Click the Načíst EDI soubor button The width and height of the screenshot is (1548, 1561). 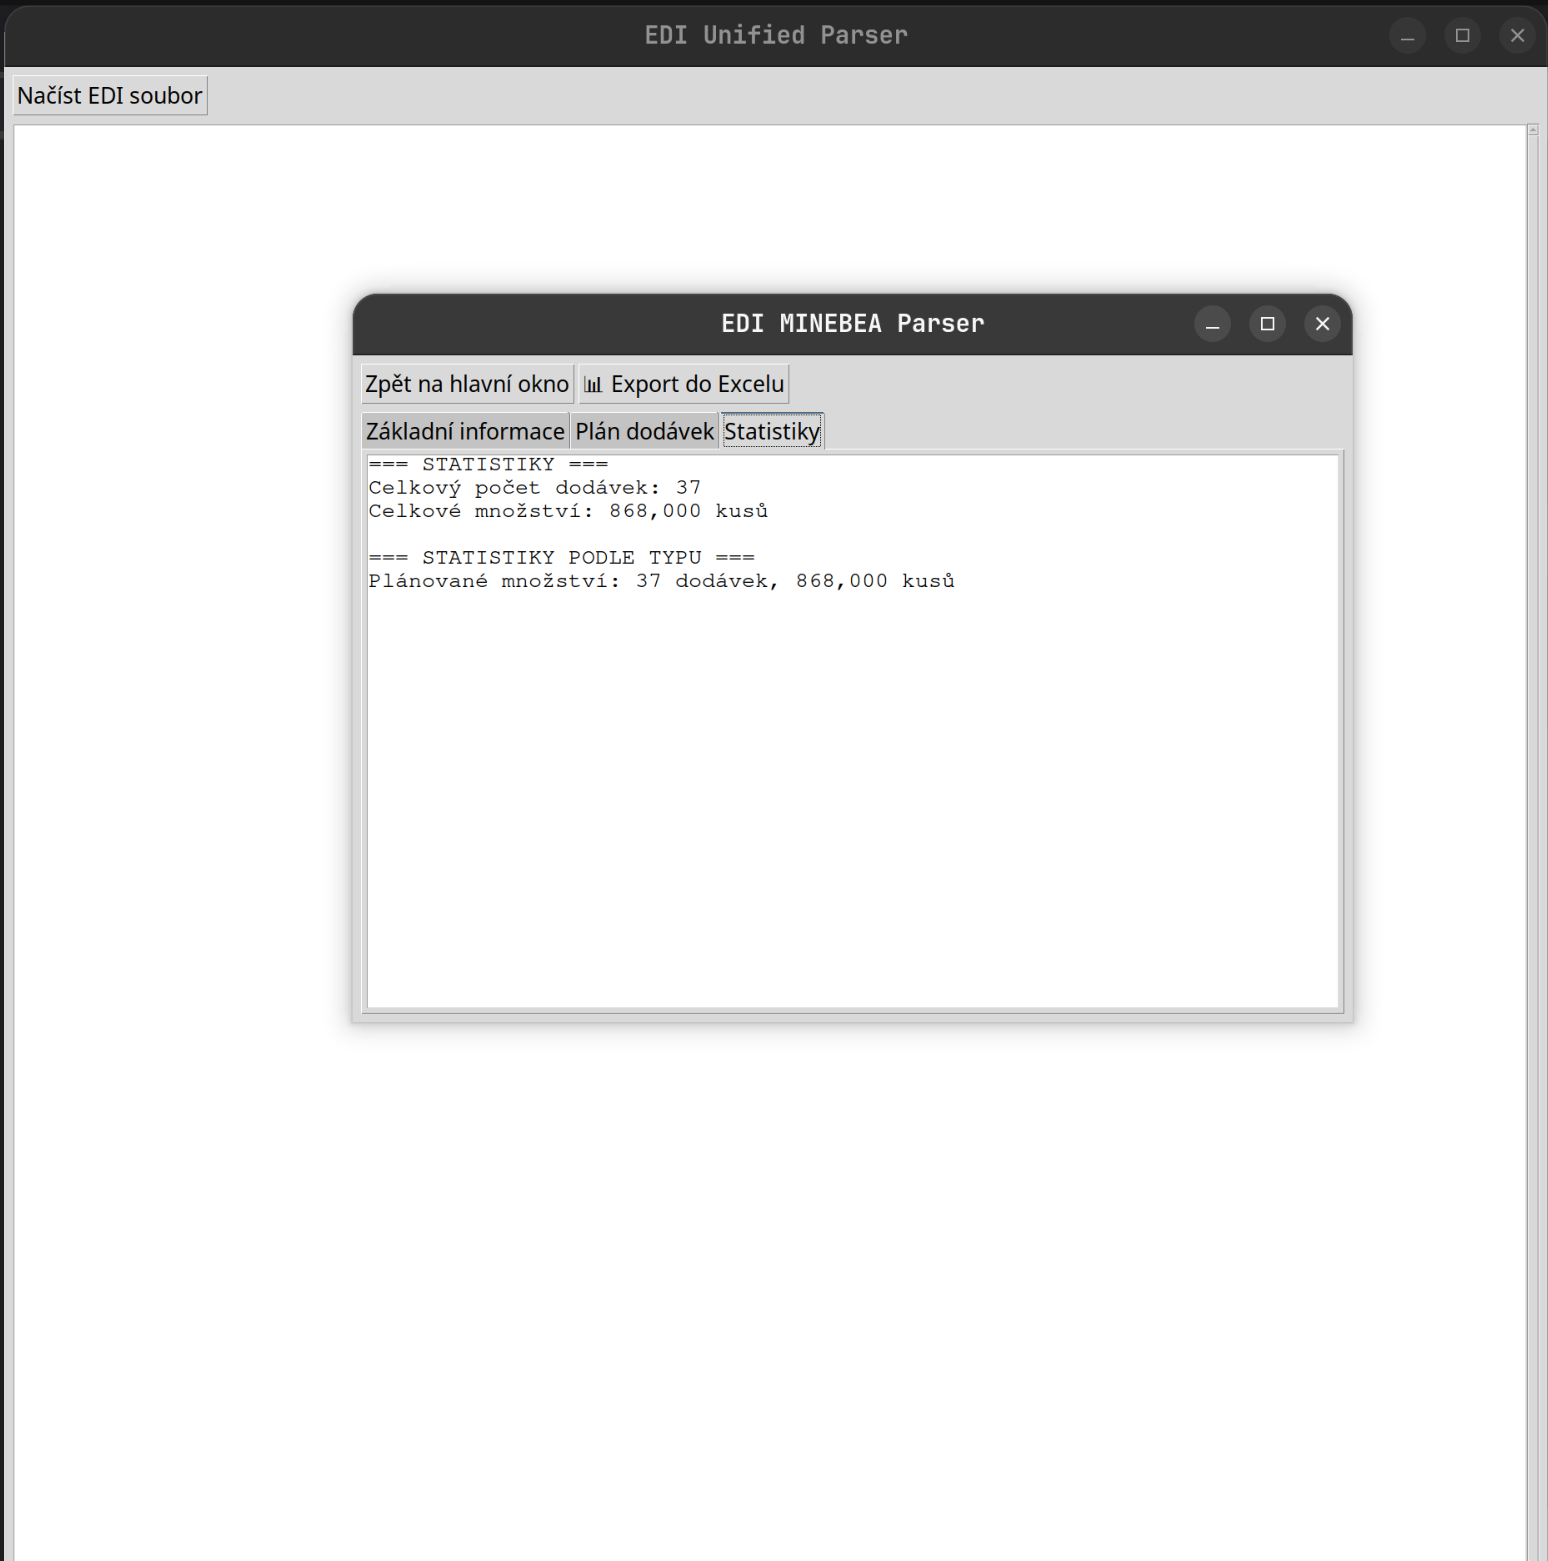pos(110,96)
